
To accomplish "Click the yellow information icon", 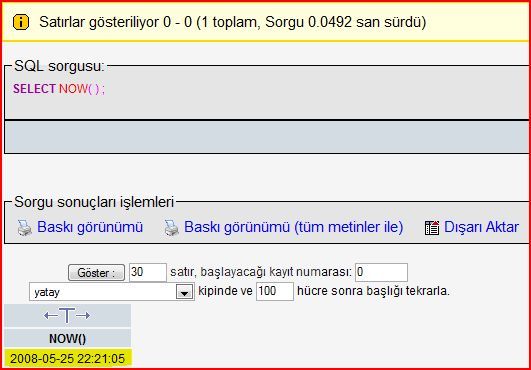I will 21,22.
